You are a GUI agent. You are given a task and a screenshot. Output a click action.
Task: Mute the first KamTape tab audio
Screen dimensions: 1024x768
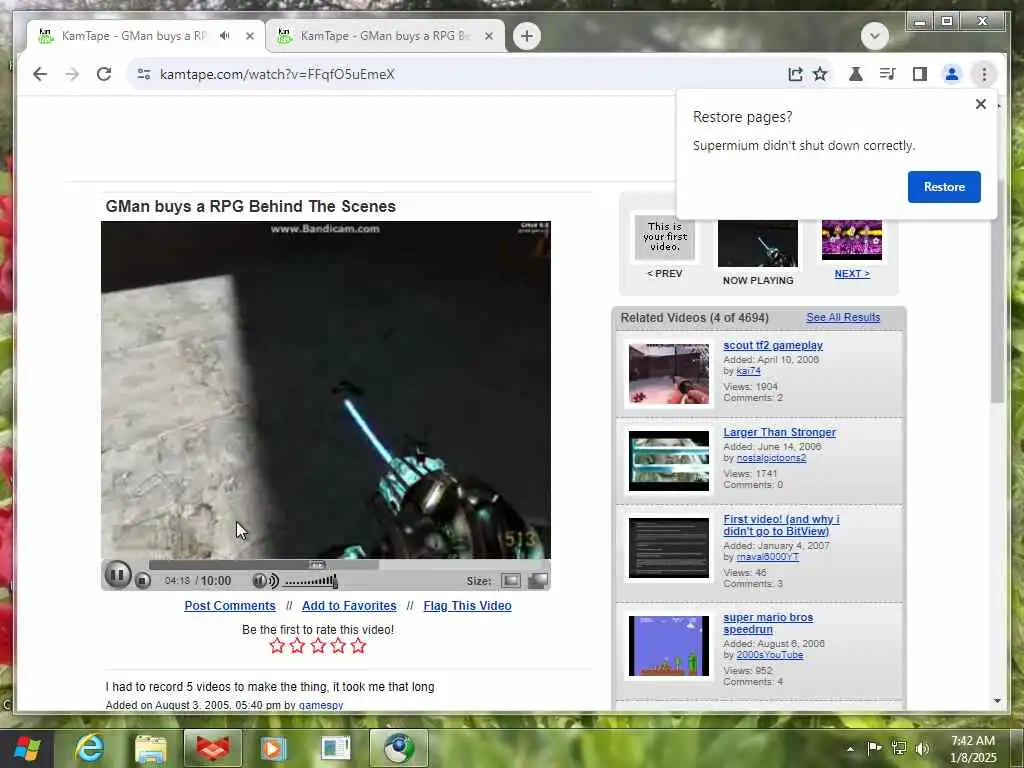point(225,35)
